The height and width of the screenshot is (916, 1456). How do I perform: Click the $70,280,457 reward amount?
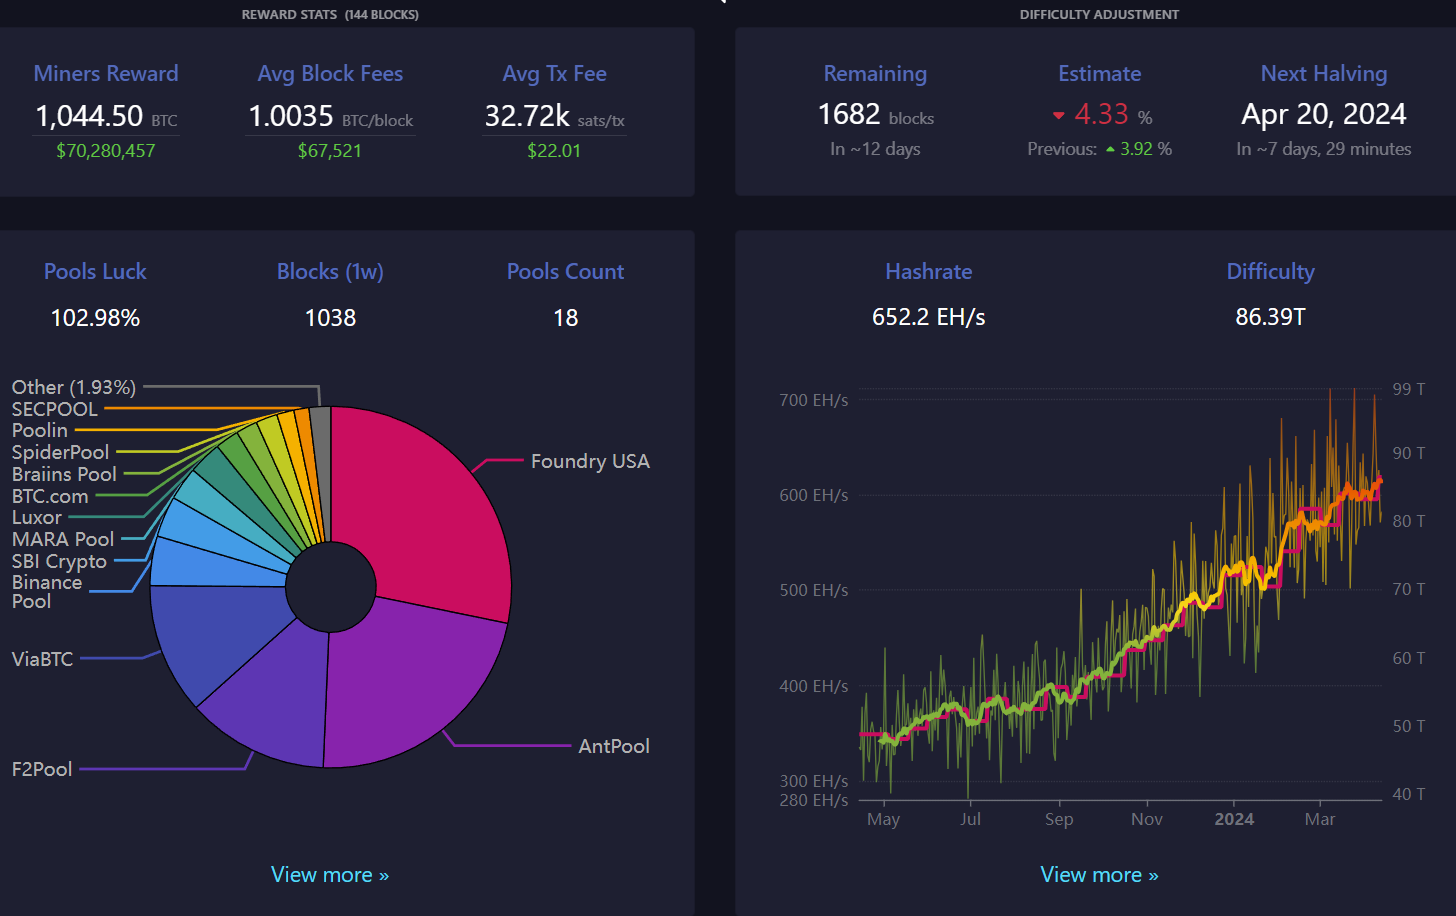[106, 151]
